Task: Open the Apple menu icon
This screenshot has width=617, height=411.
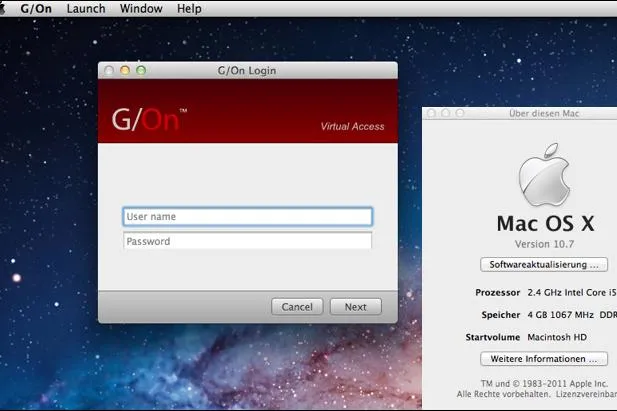Action: [2, 8]
